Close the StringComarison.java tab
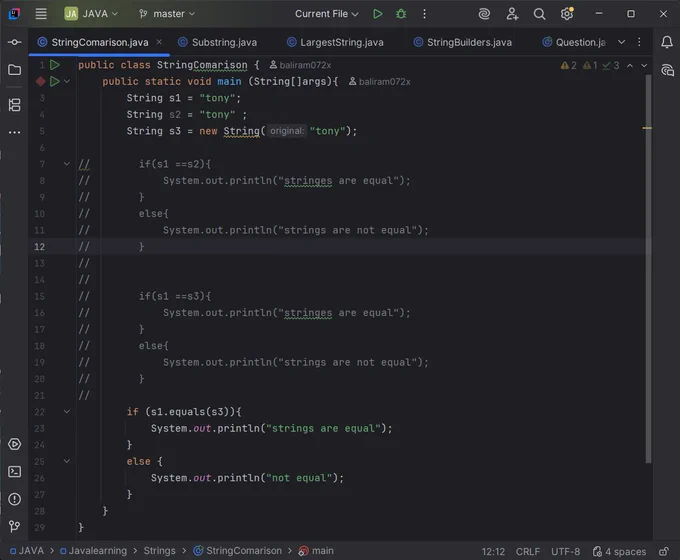Viewport: 680px width, 560px height. 159,42
